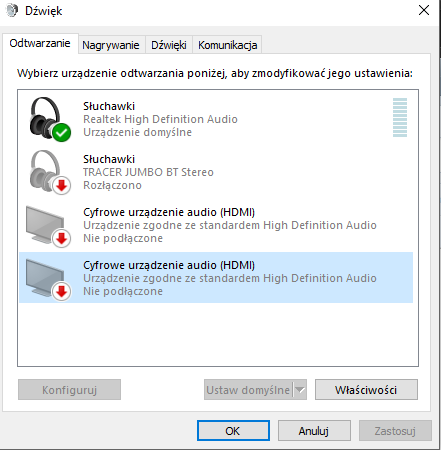Click the Realtek volume level meter
This screenshot has width=441, height=450.
[x=400, y=117]
